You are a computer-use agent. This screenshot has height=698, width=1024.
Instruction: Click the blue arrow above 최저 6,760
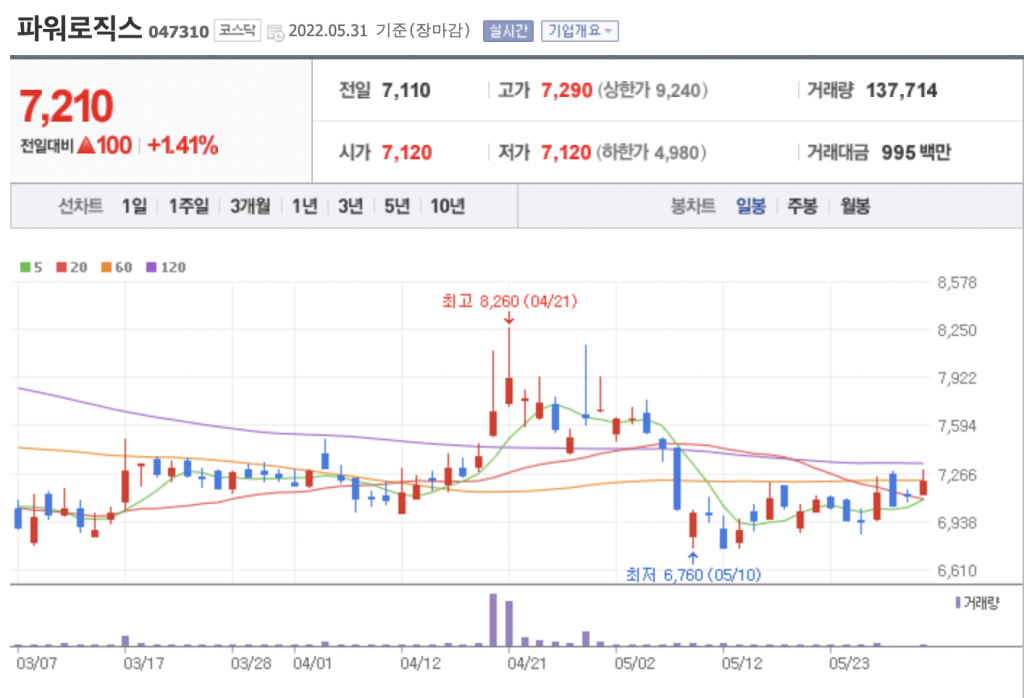click(693, 556)
